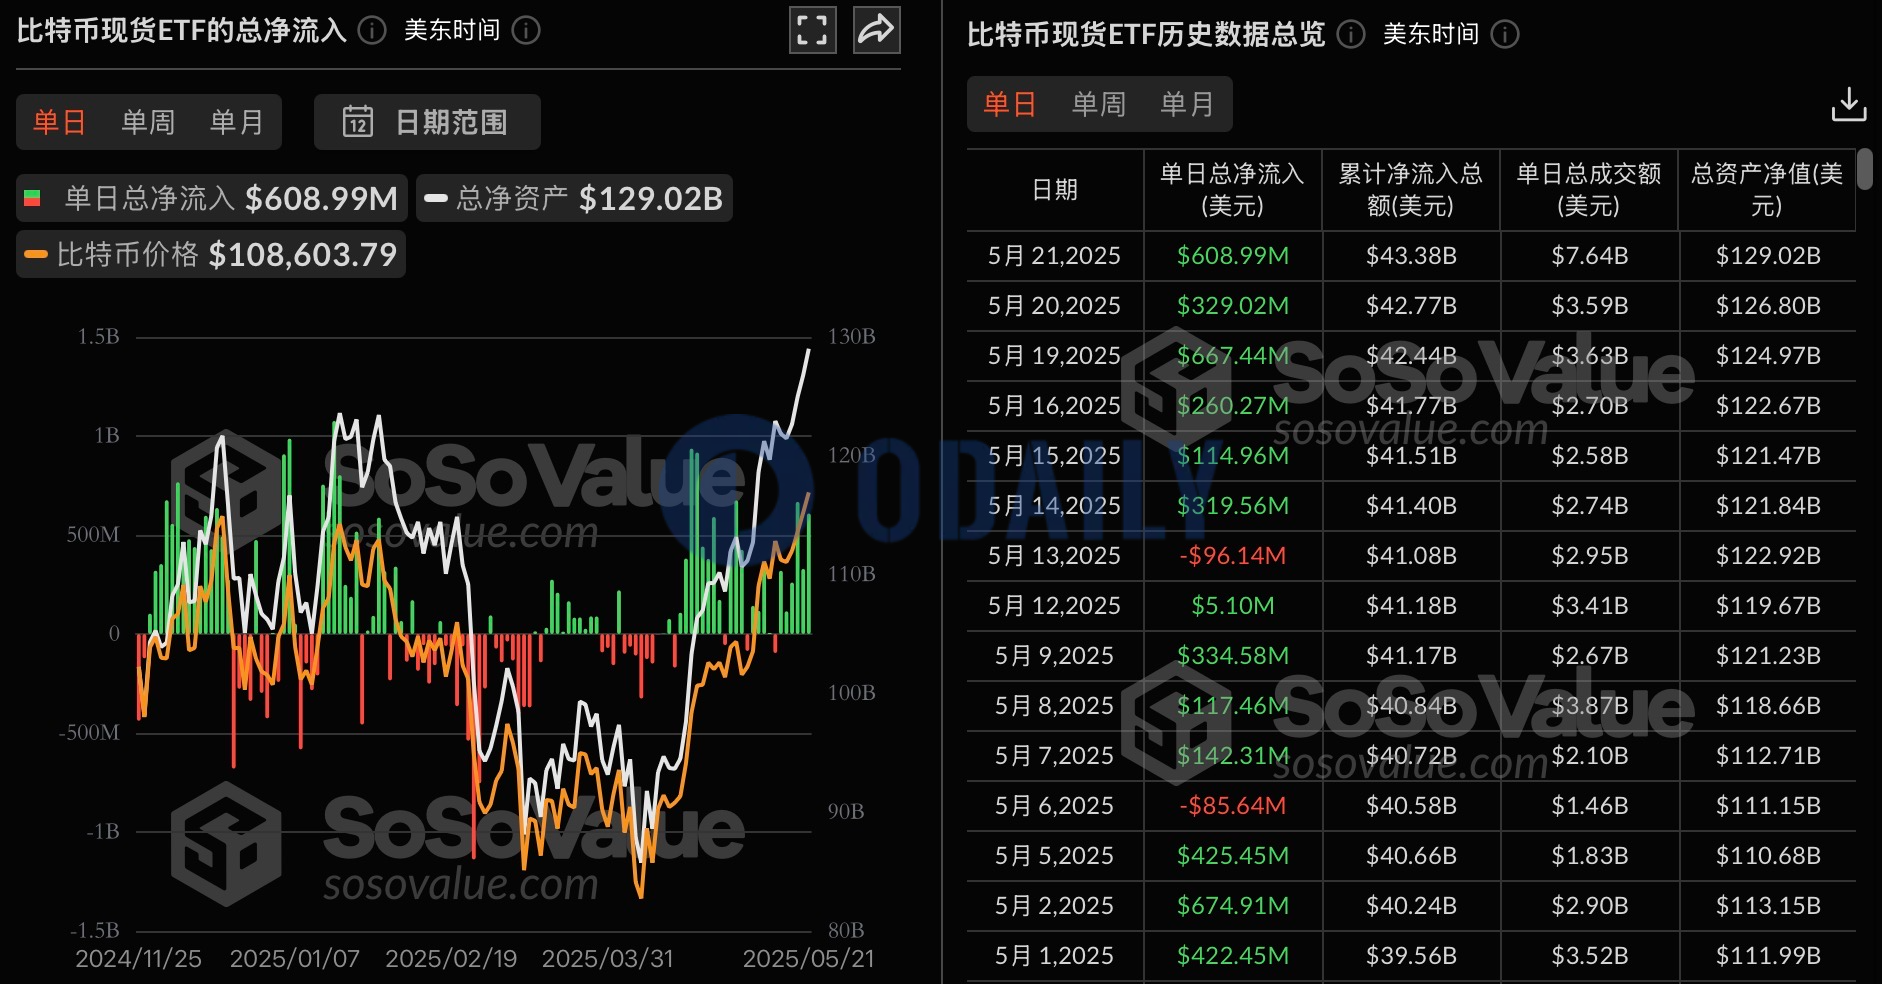Click the orange swatch of 比特币价格 legend
Image resolution: width=1882 pixels, height=984 pixels.
coord(36,254)
